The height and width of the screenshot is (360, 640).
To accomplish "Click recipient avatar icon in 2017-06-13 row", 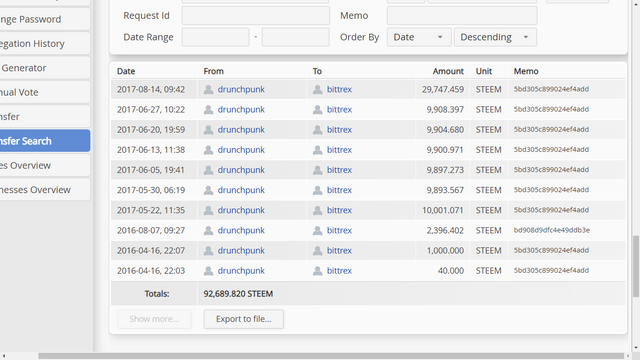I will pos(318,150).
